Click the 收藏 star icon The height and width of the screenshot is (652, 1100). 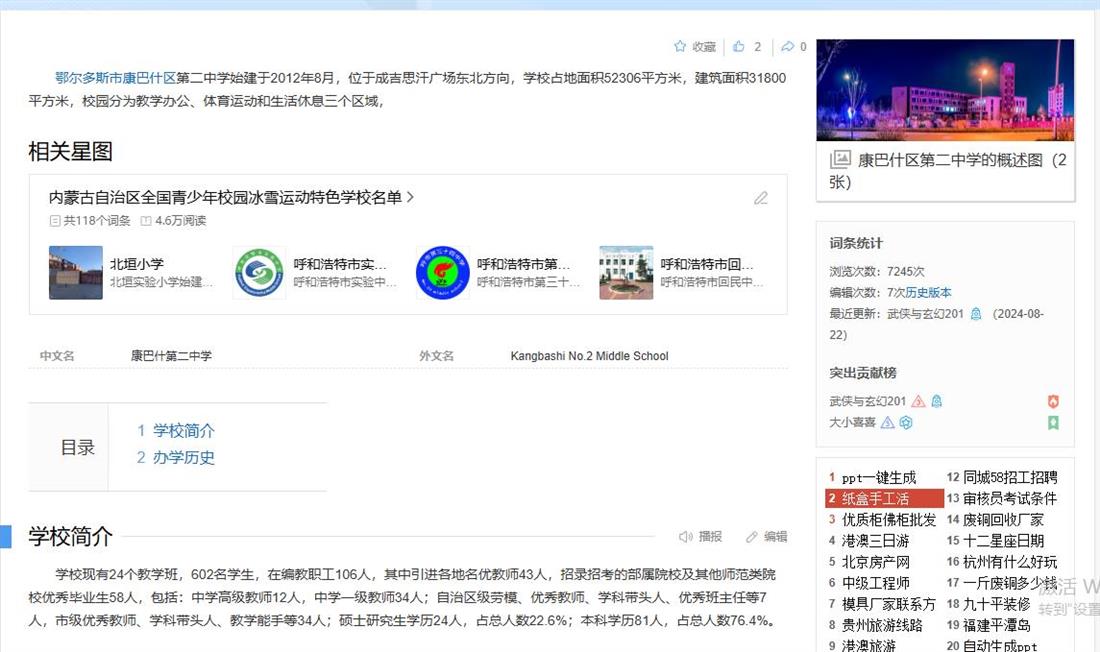(680, 46)
